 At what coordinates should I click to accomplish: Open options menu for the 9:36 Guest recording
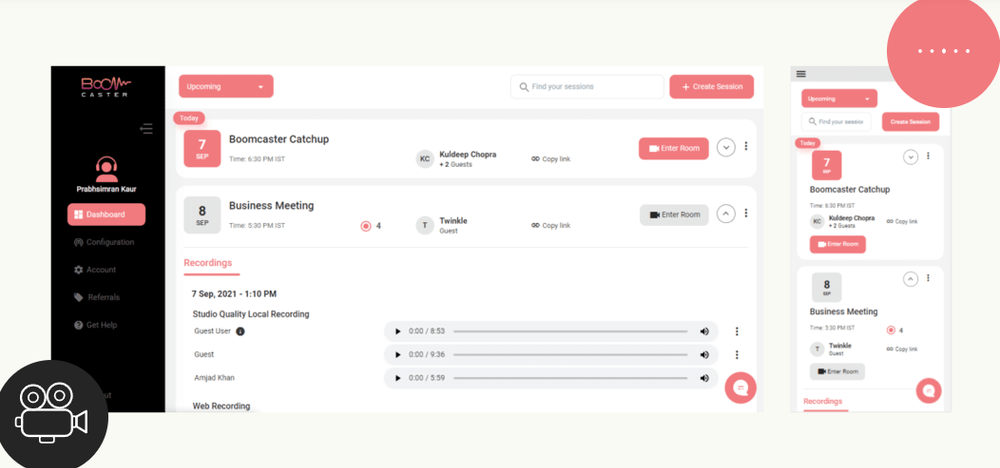coord(737,355)
